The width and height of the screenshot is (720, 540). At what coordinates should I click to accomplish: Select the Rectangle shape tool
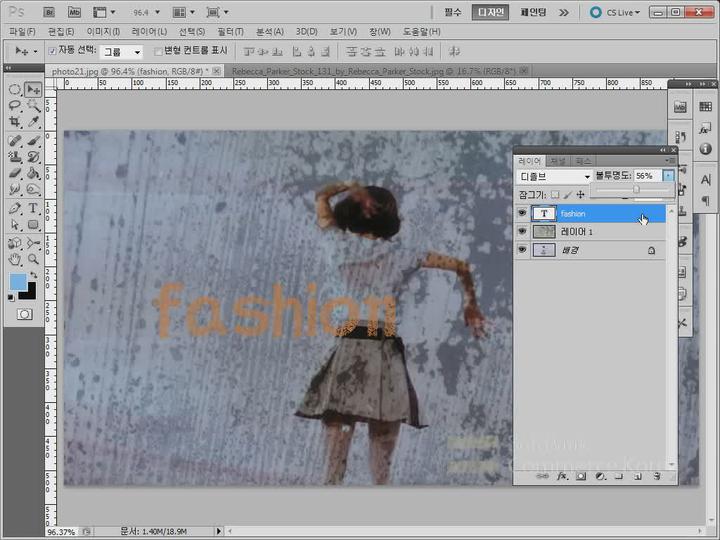[x=33, y=225]
